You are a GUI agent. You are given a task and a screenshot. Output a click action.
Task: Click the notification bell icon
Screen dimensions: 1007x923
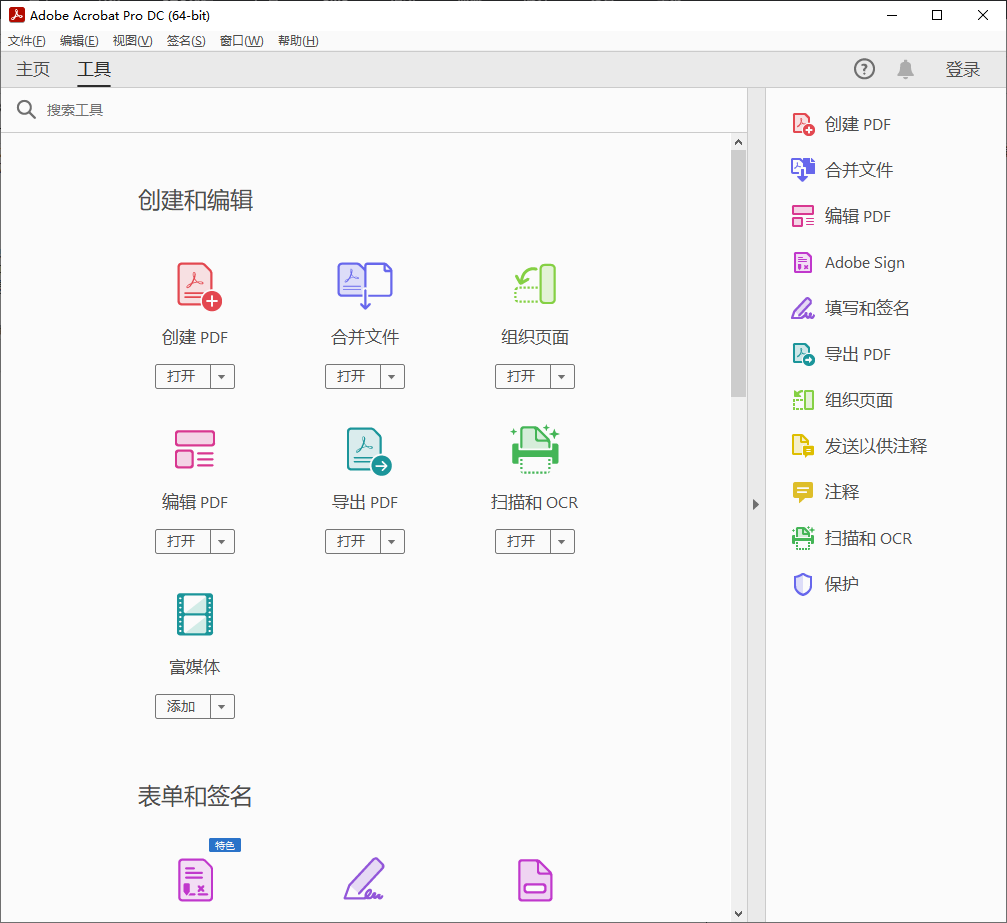pyautogui.click(x=905, y=69)
